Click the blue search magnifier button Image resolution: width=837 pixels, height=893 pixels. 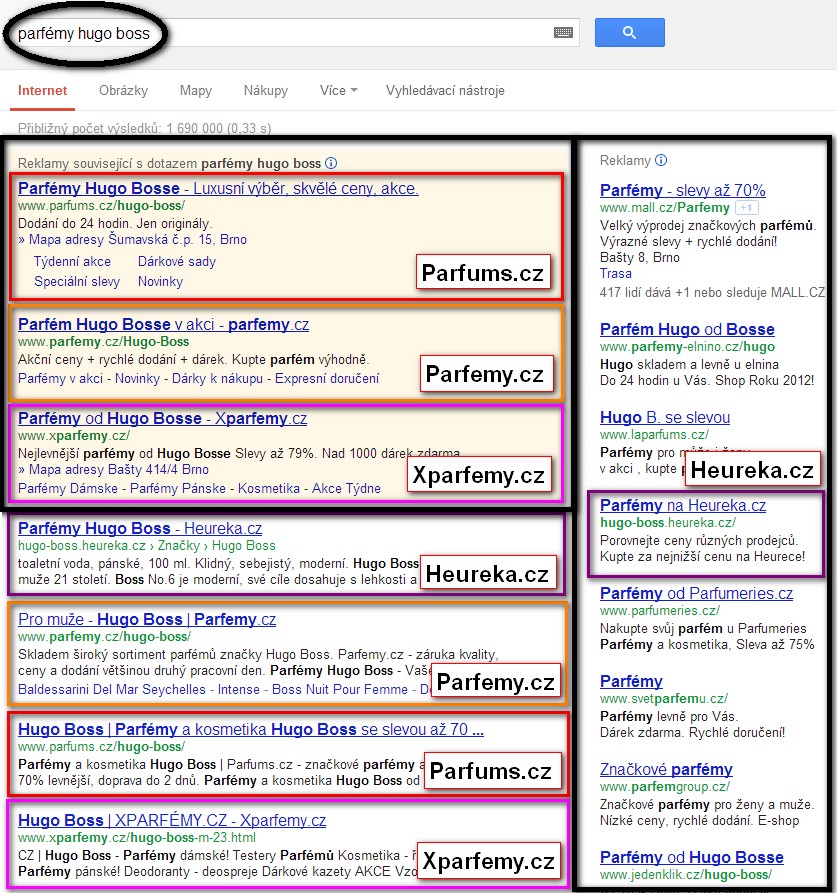(629, 32)
